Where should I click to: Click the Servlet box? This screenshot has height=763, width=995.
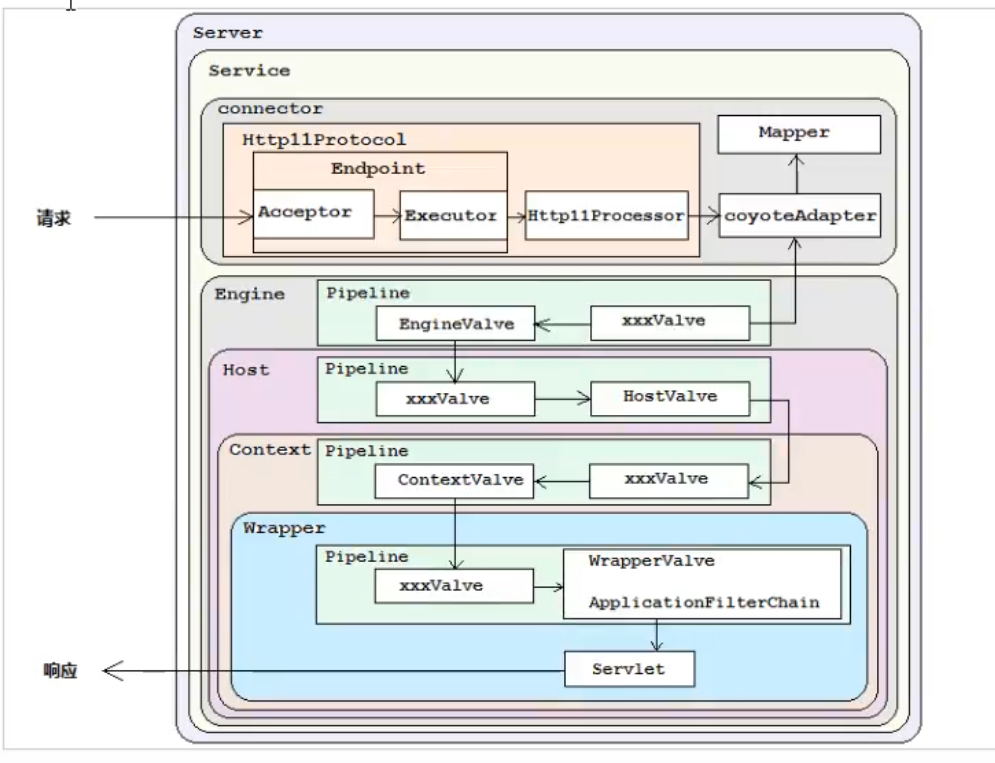[x=629, y=669]
